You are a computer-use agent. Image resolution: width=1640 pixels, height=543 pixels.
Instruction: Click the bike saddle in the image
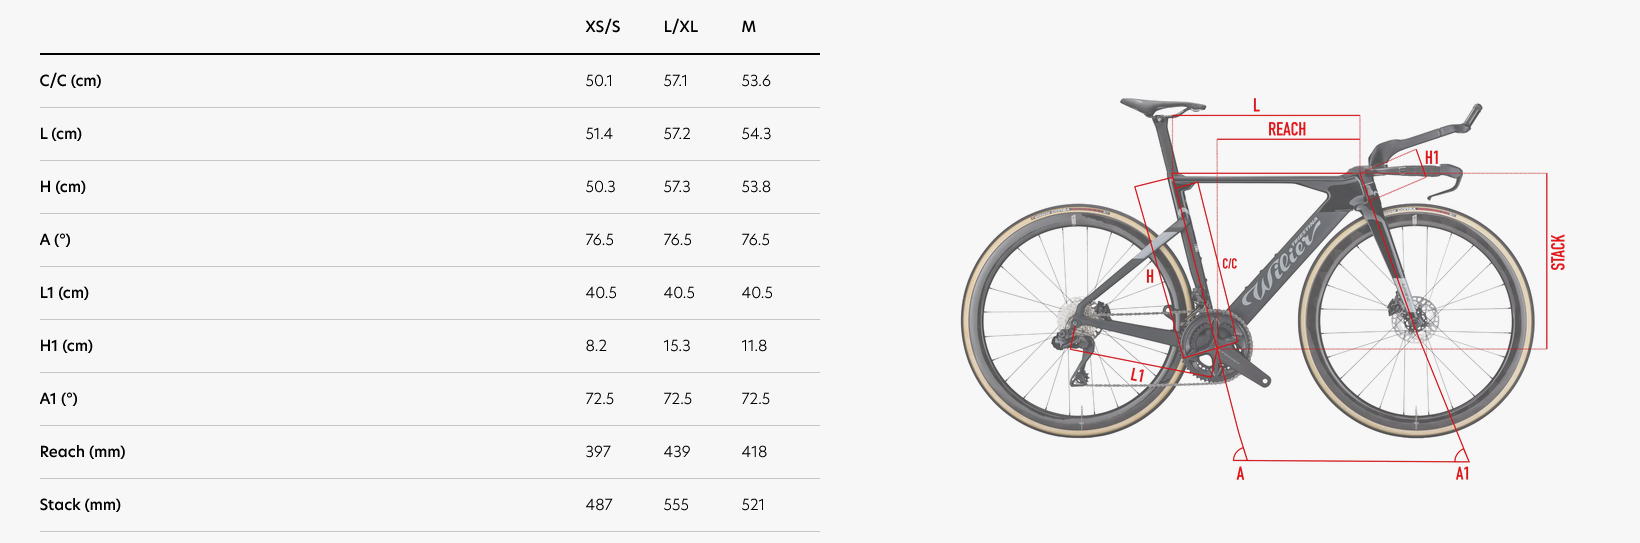pos(1162,105)
